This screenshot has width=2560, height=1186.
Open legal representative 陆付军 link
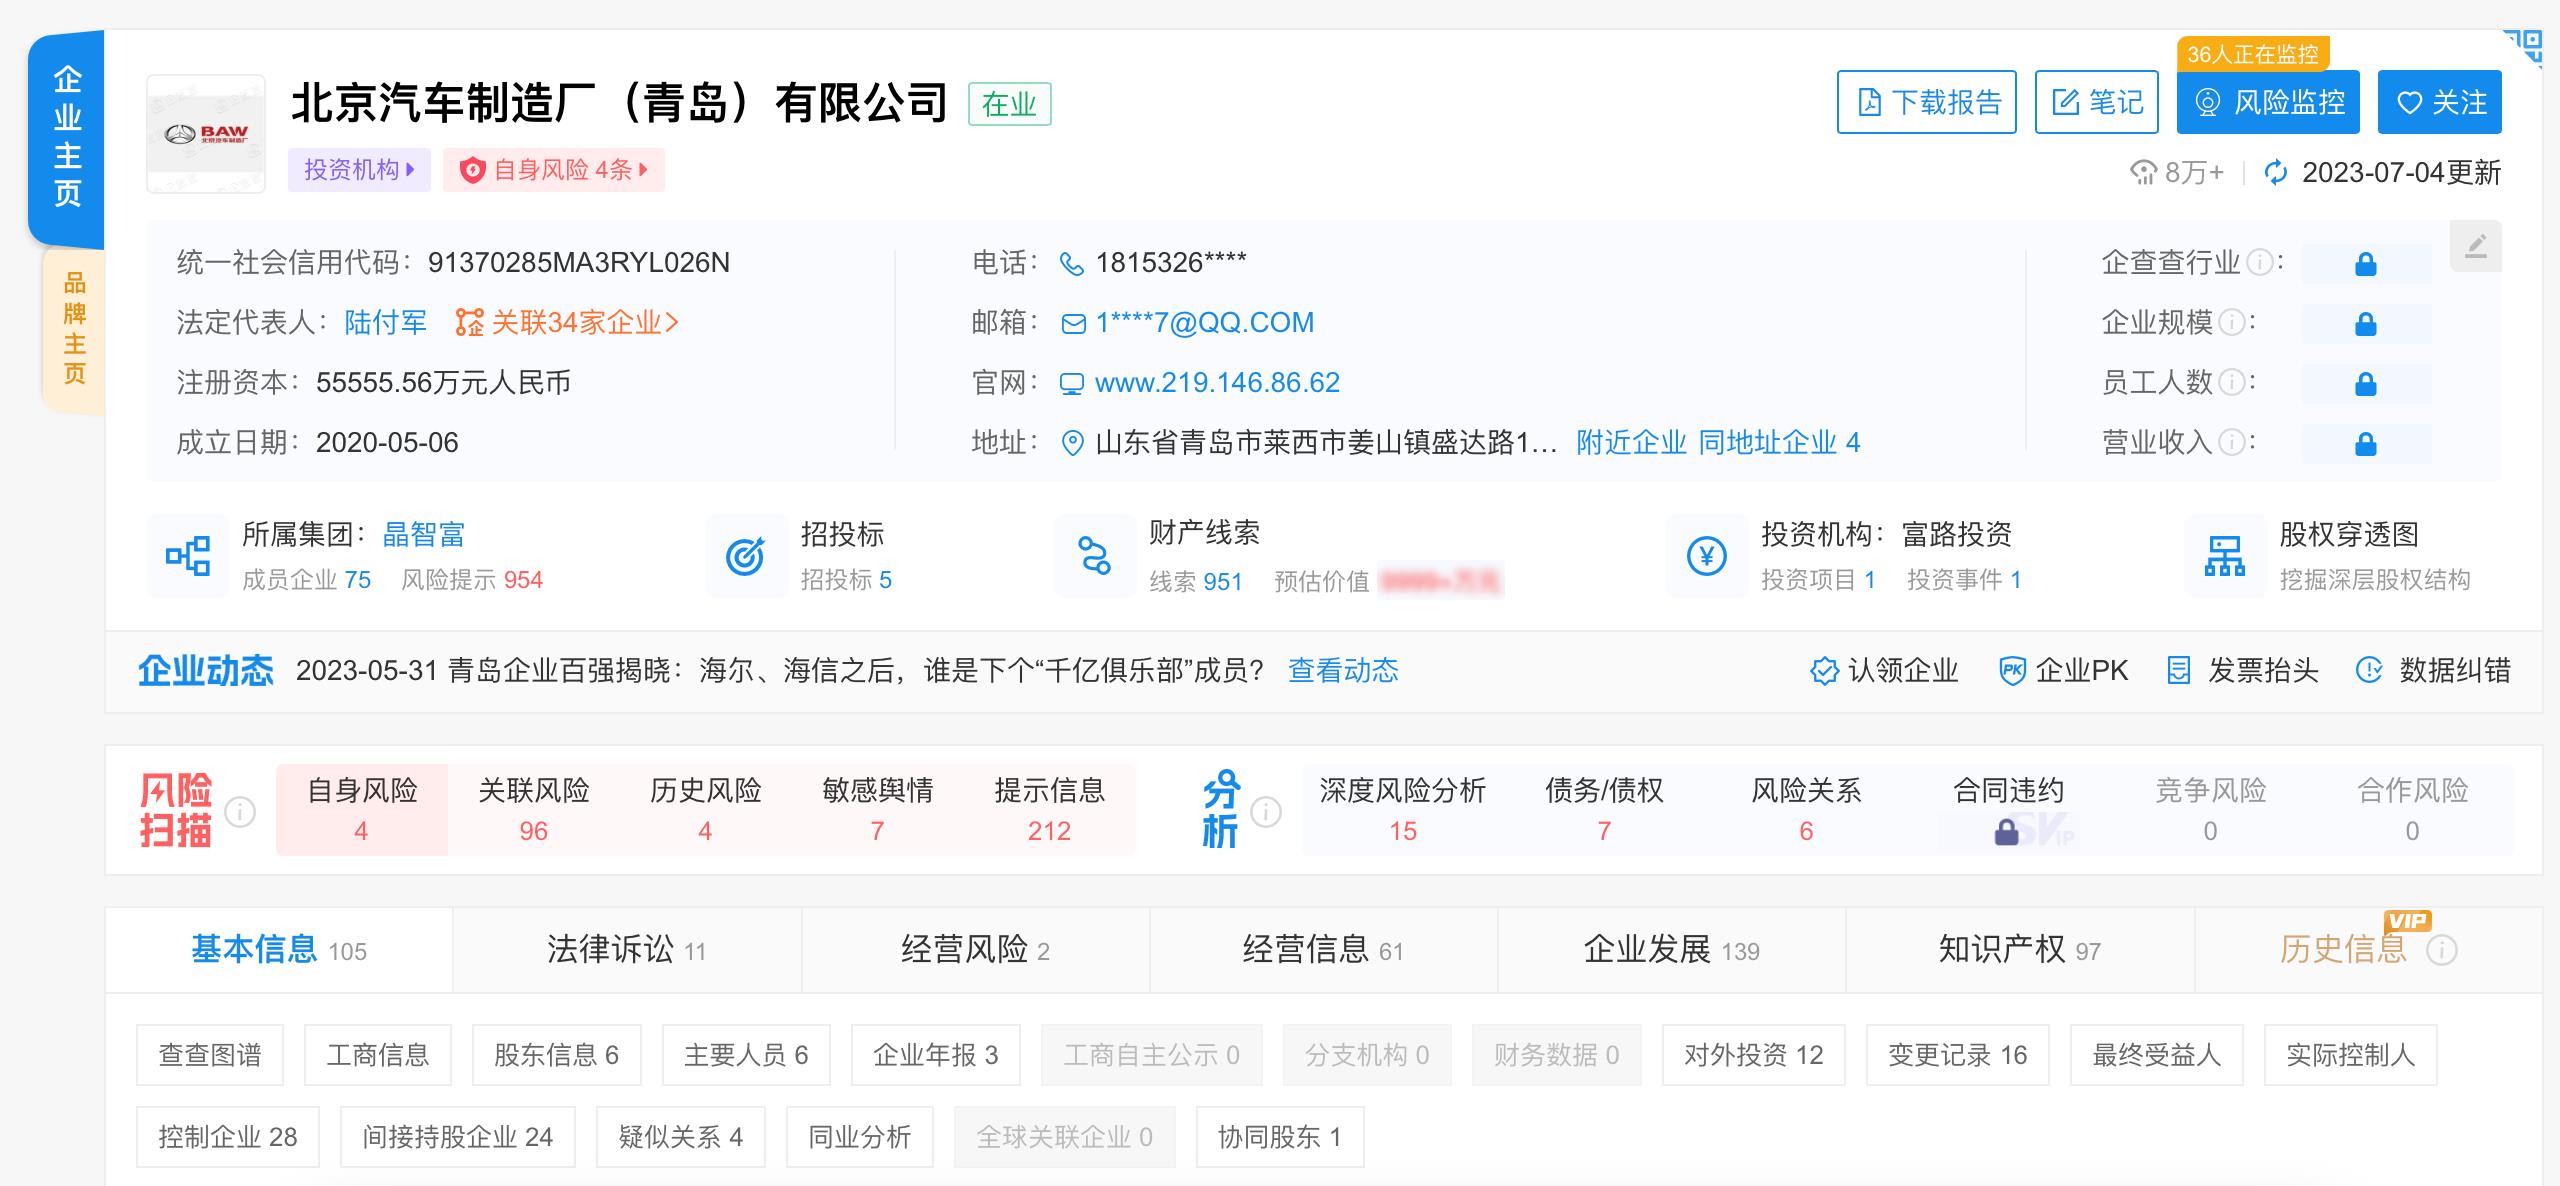pos(386,323)
